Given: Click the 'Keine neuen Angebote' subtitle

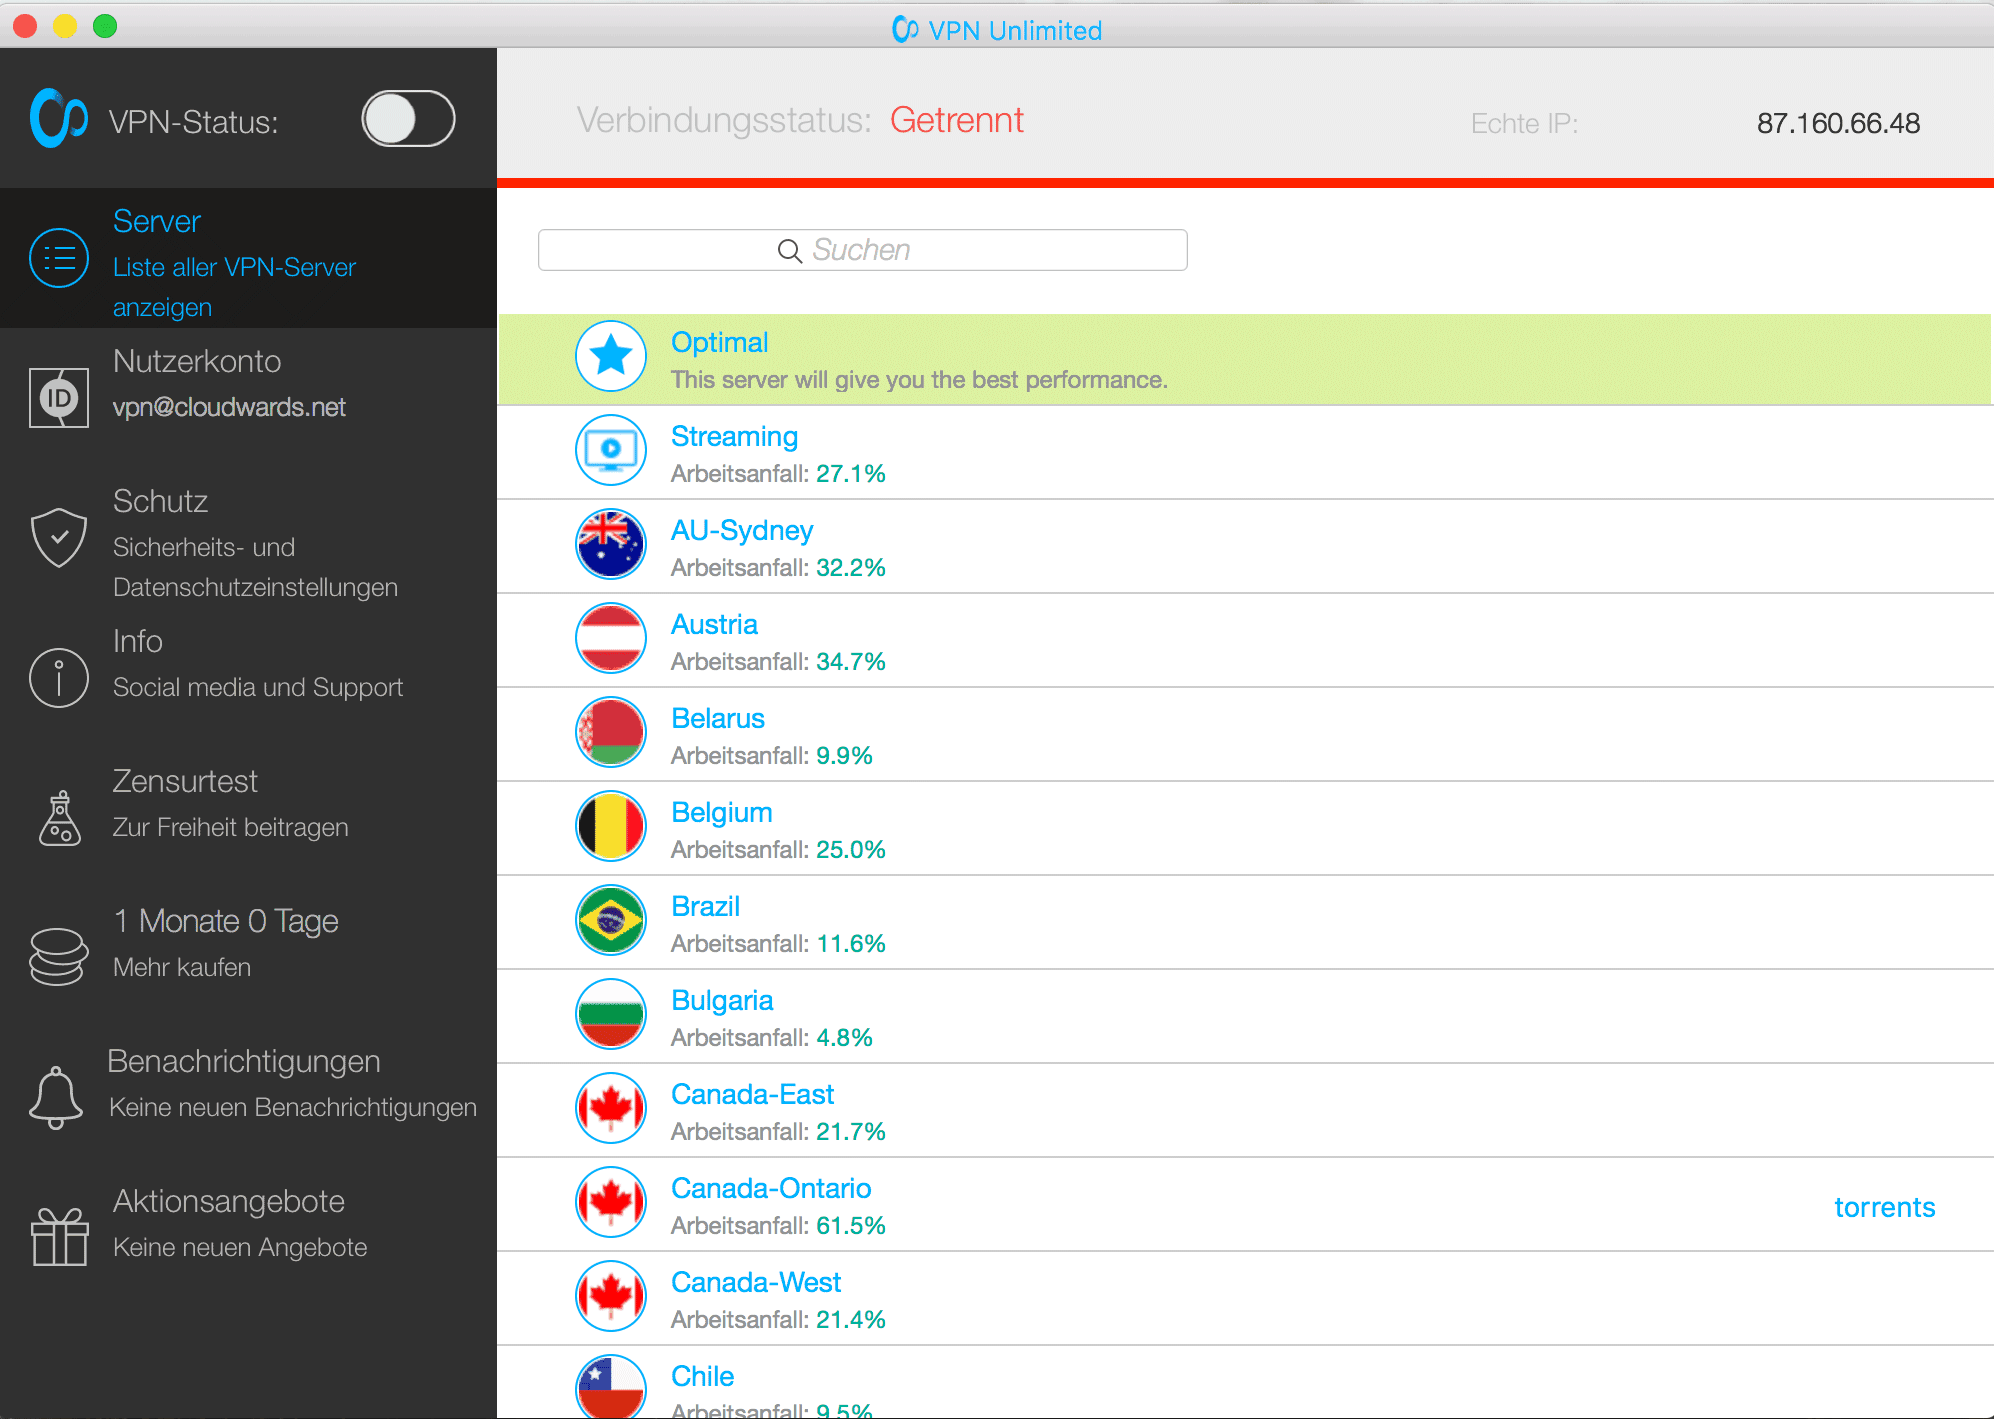Looking at the screenshot, I should [x=240, y=1247].
